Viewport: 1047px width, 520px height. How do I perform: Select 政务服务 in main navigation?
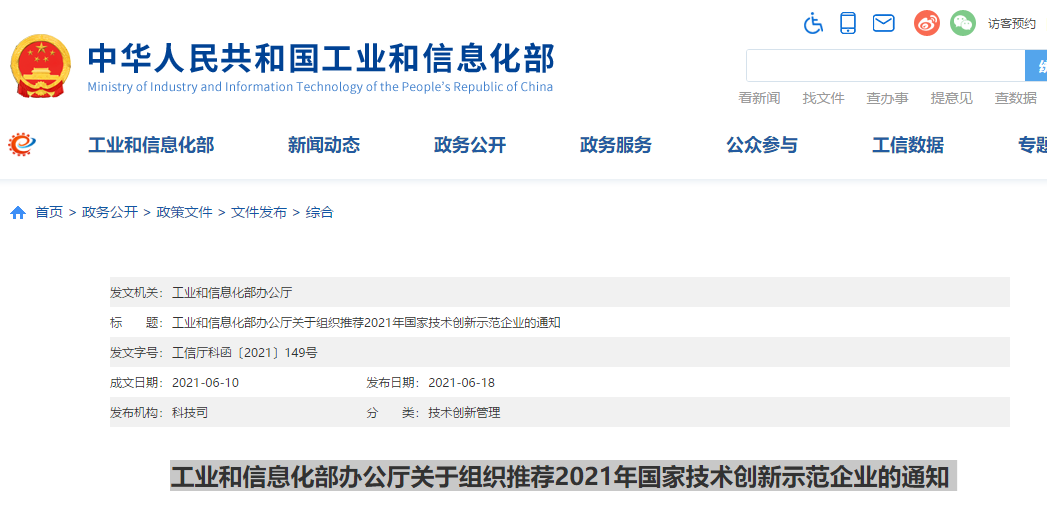616,145
